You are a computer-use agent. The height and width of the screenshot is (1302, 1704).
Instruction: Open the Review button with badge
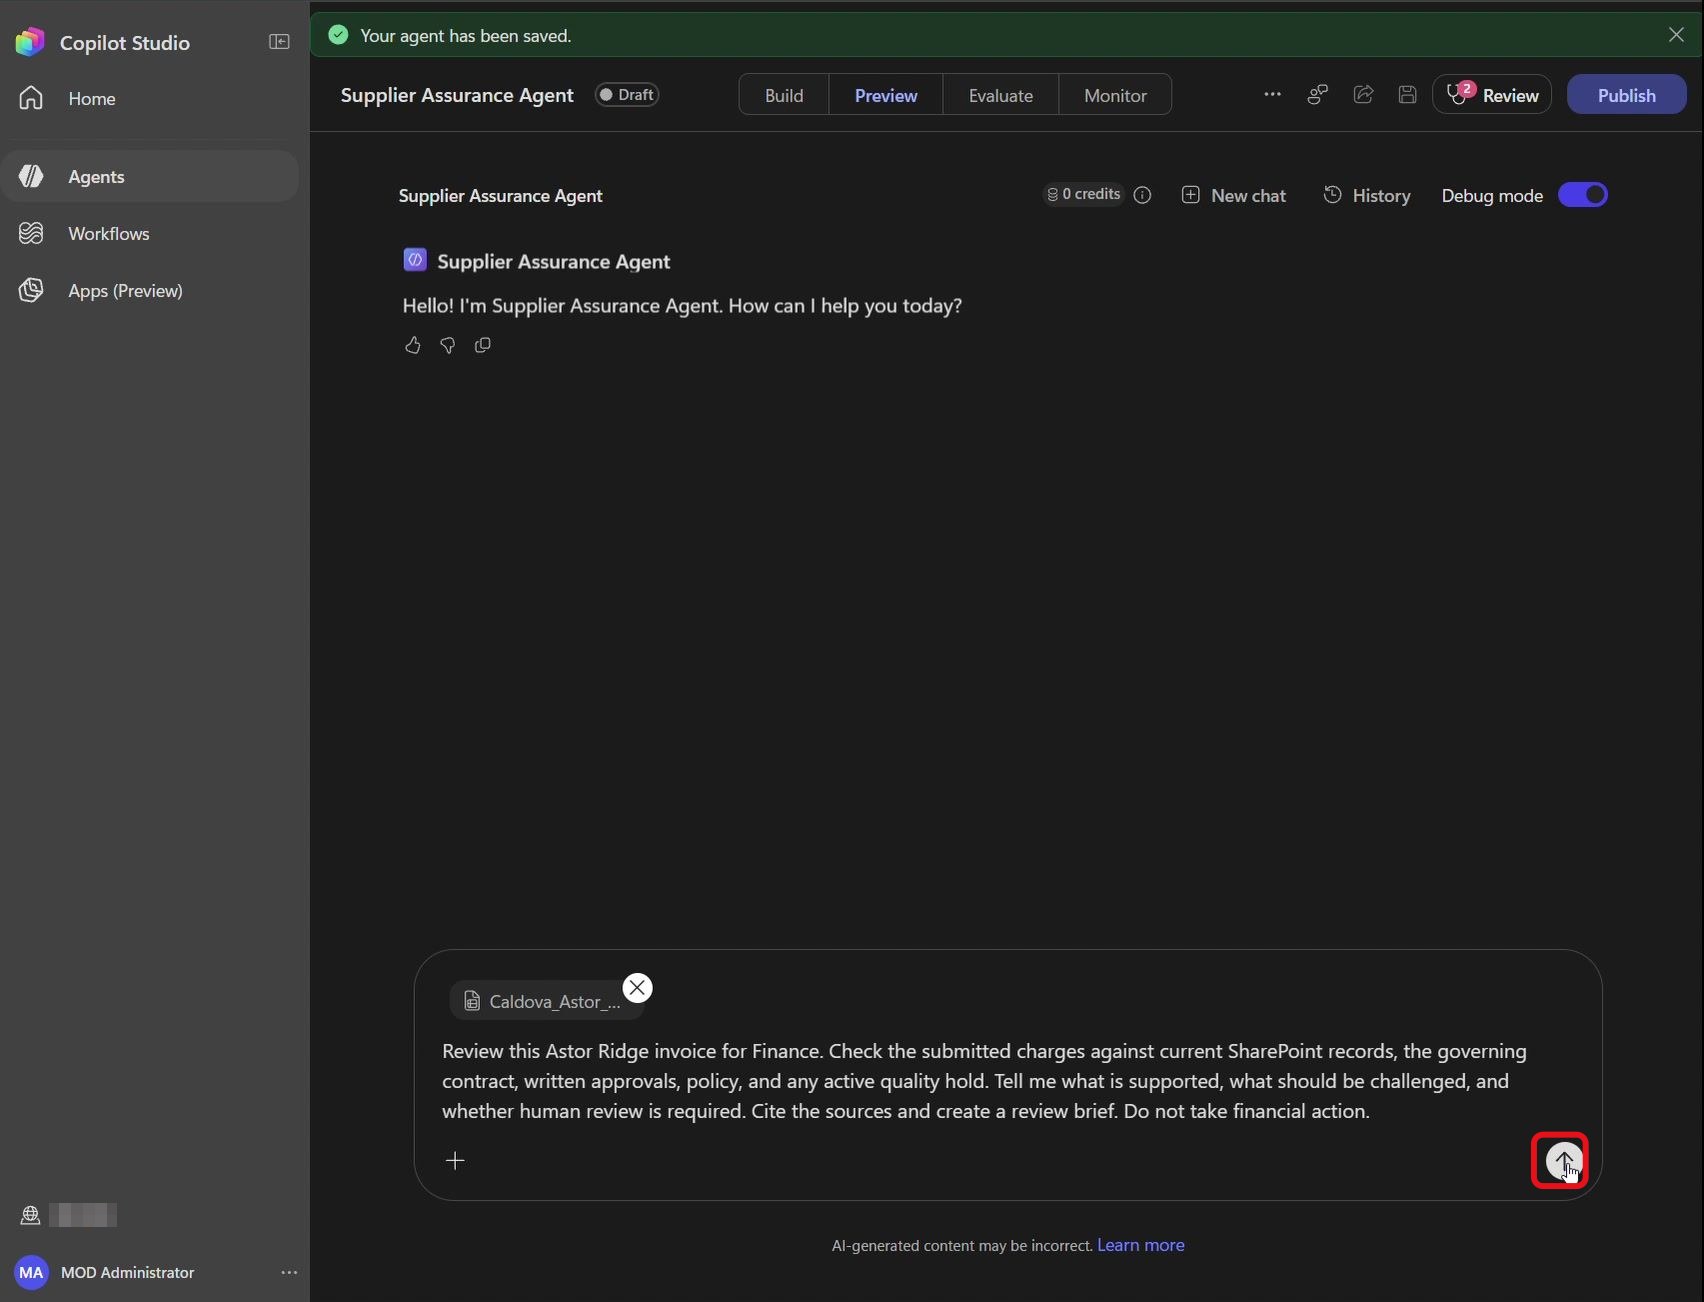click(x=1492, y=95)
